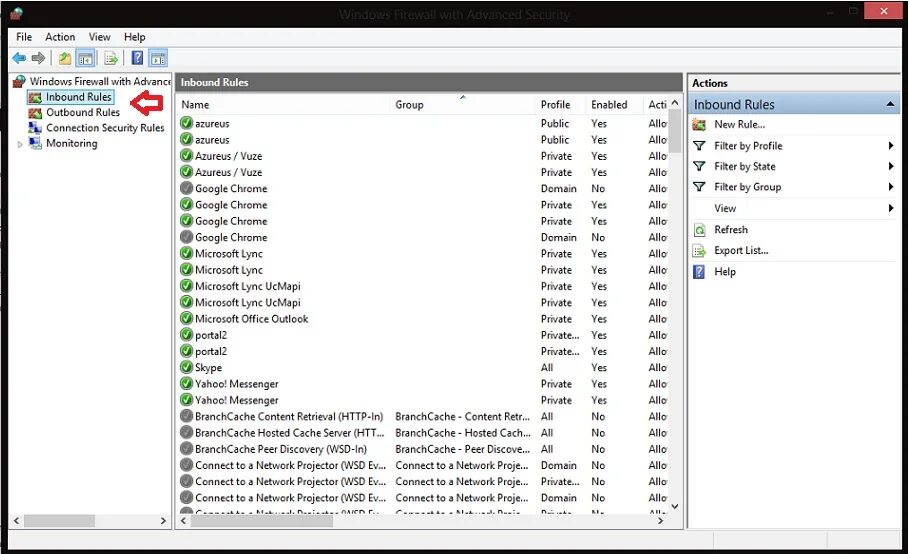Click the Refresh icon in Actions pane

click(x=699, y=230)
